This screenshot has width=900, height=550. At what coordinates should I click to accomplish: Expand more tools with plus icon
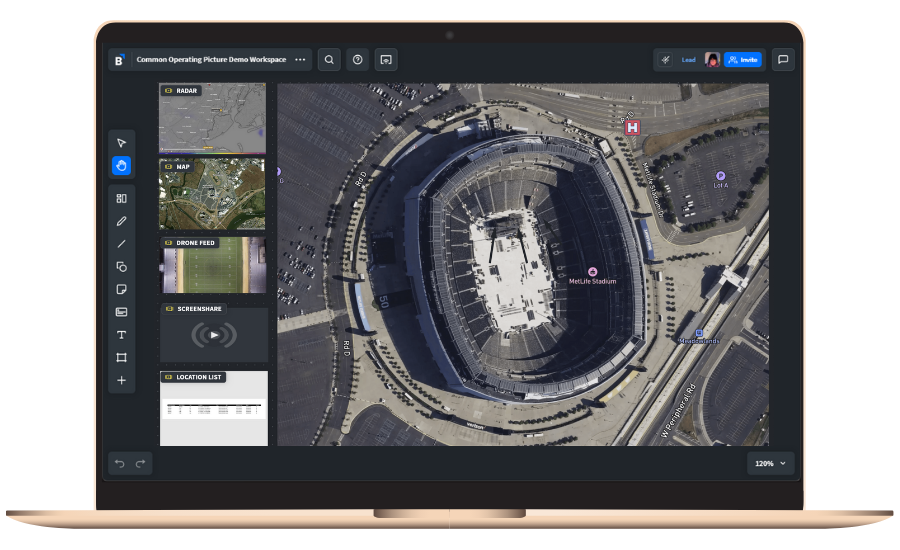[x=121, y=380]
